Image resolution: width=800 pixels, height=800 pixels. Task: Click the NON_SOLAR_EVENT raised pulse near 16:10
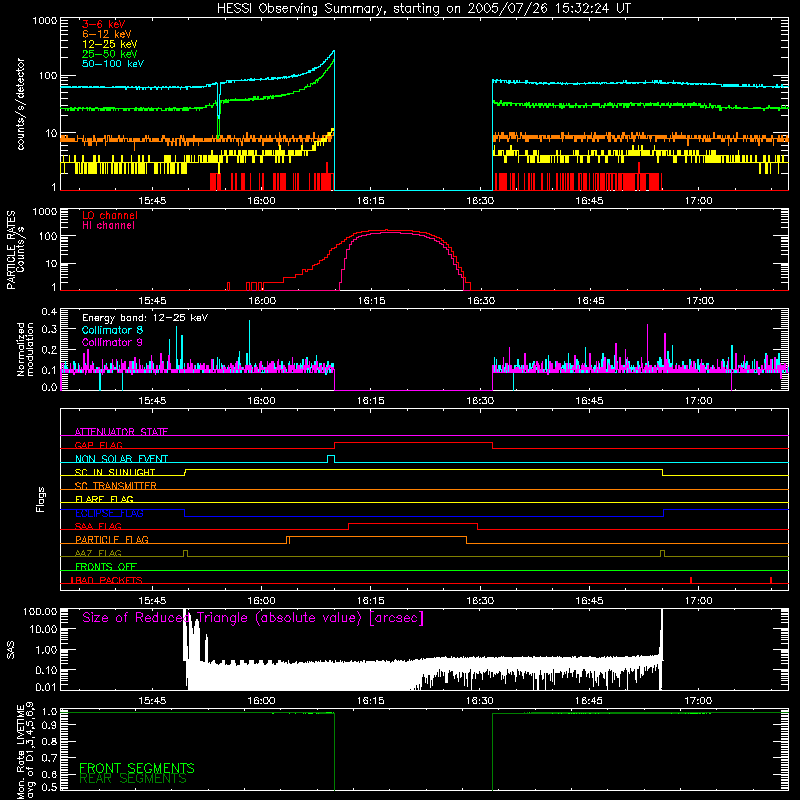(x=331, y=459)
